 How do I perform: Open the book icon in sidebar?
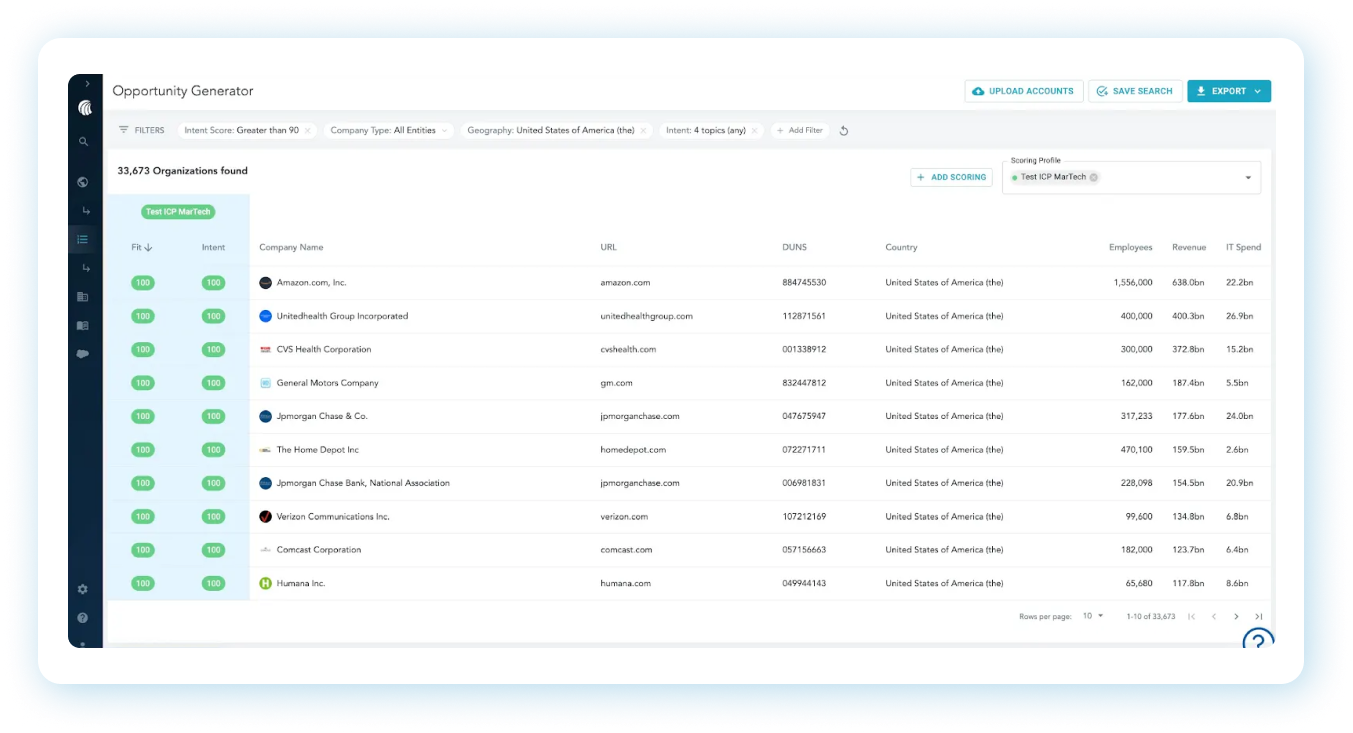pos(83,325)
